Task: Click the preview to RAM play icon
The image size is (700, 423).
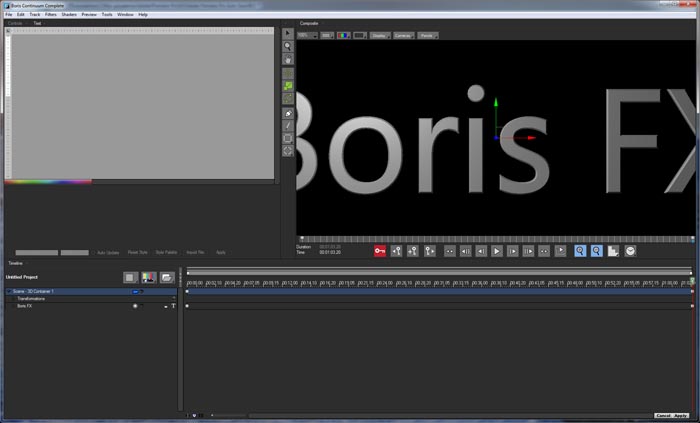Action: [560, 251]
